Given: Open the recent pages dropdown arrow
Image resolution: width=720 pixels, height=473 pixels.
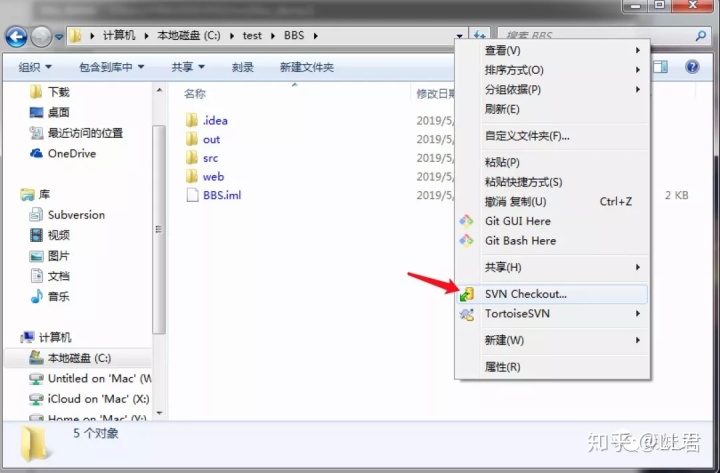Looking at the screenshot, I should [x=59, y=37].
